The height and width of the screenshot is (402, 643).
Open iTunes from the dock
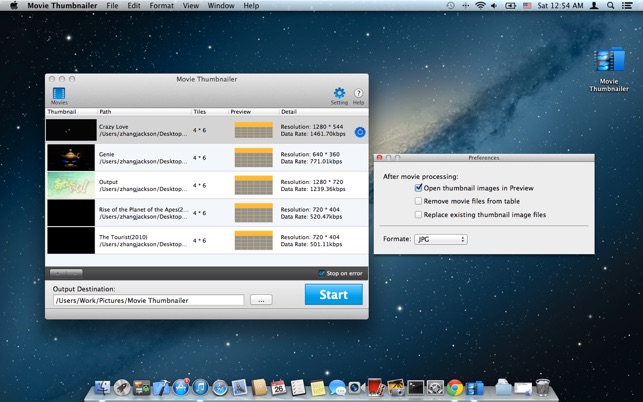[200, 388]
